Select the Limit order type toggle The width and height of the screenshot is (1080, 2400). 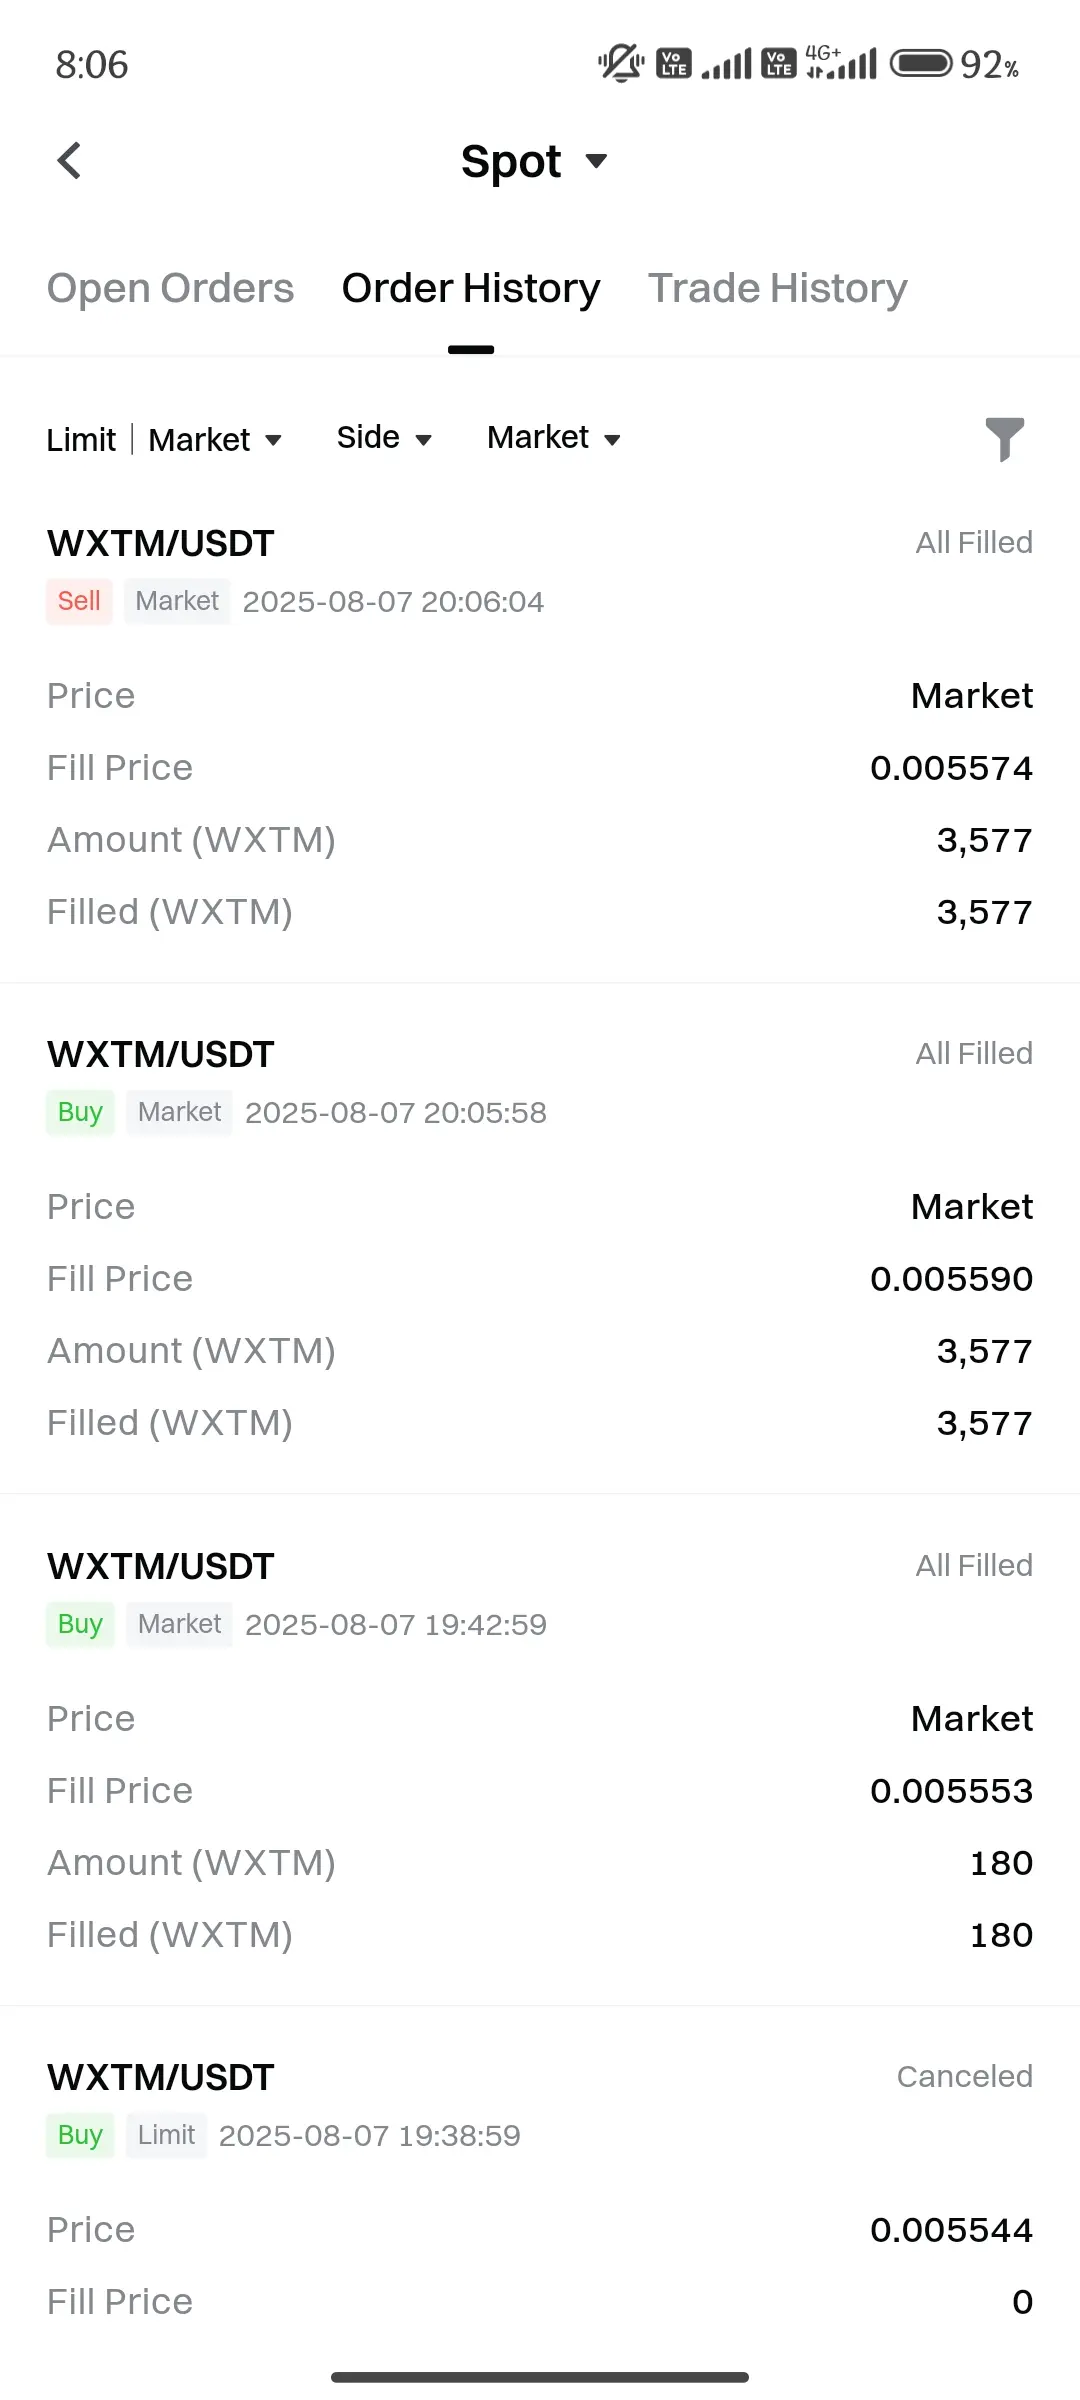tap(81, 440)
